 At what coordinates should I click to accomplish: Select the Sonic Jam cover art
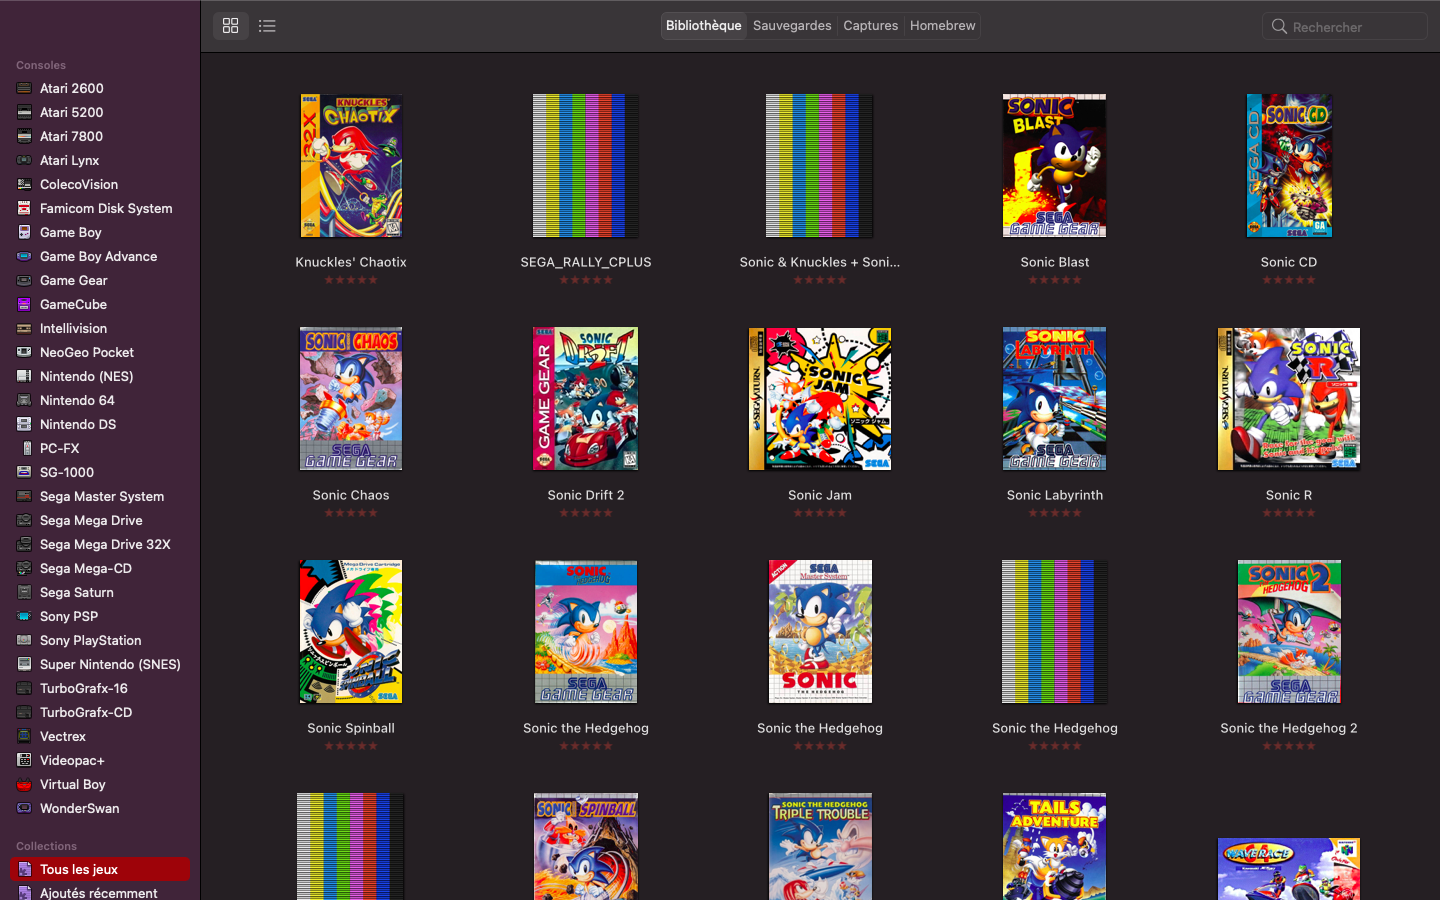coord(820,399)
